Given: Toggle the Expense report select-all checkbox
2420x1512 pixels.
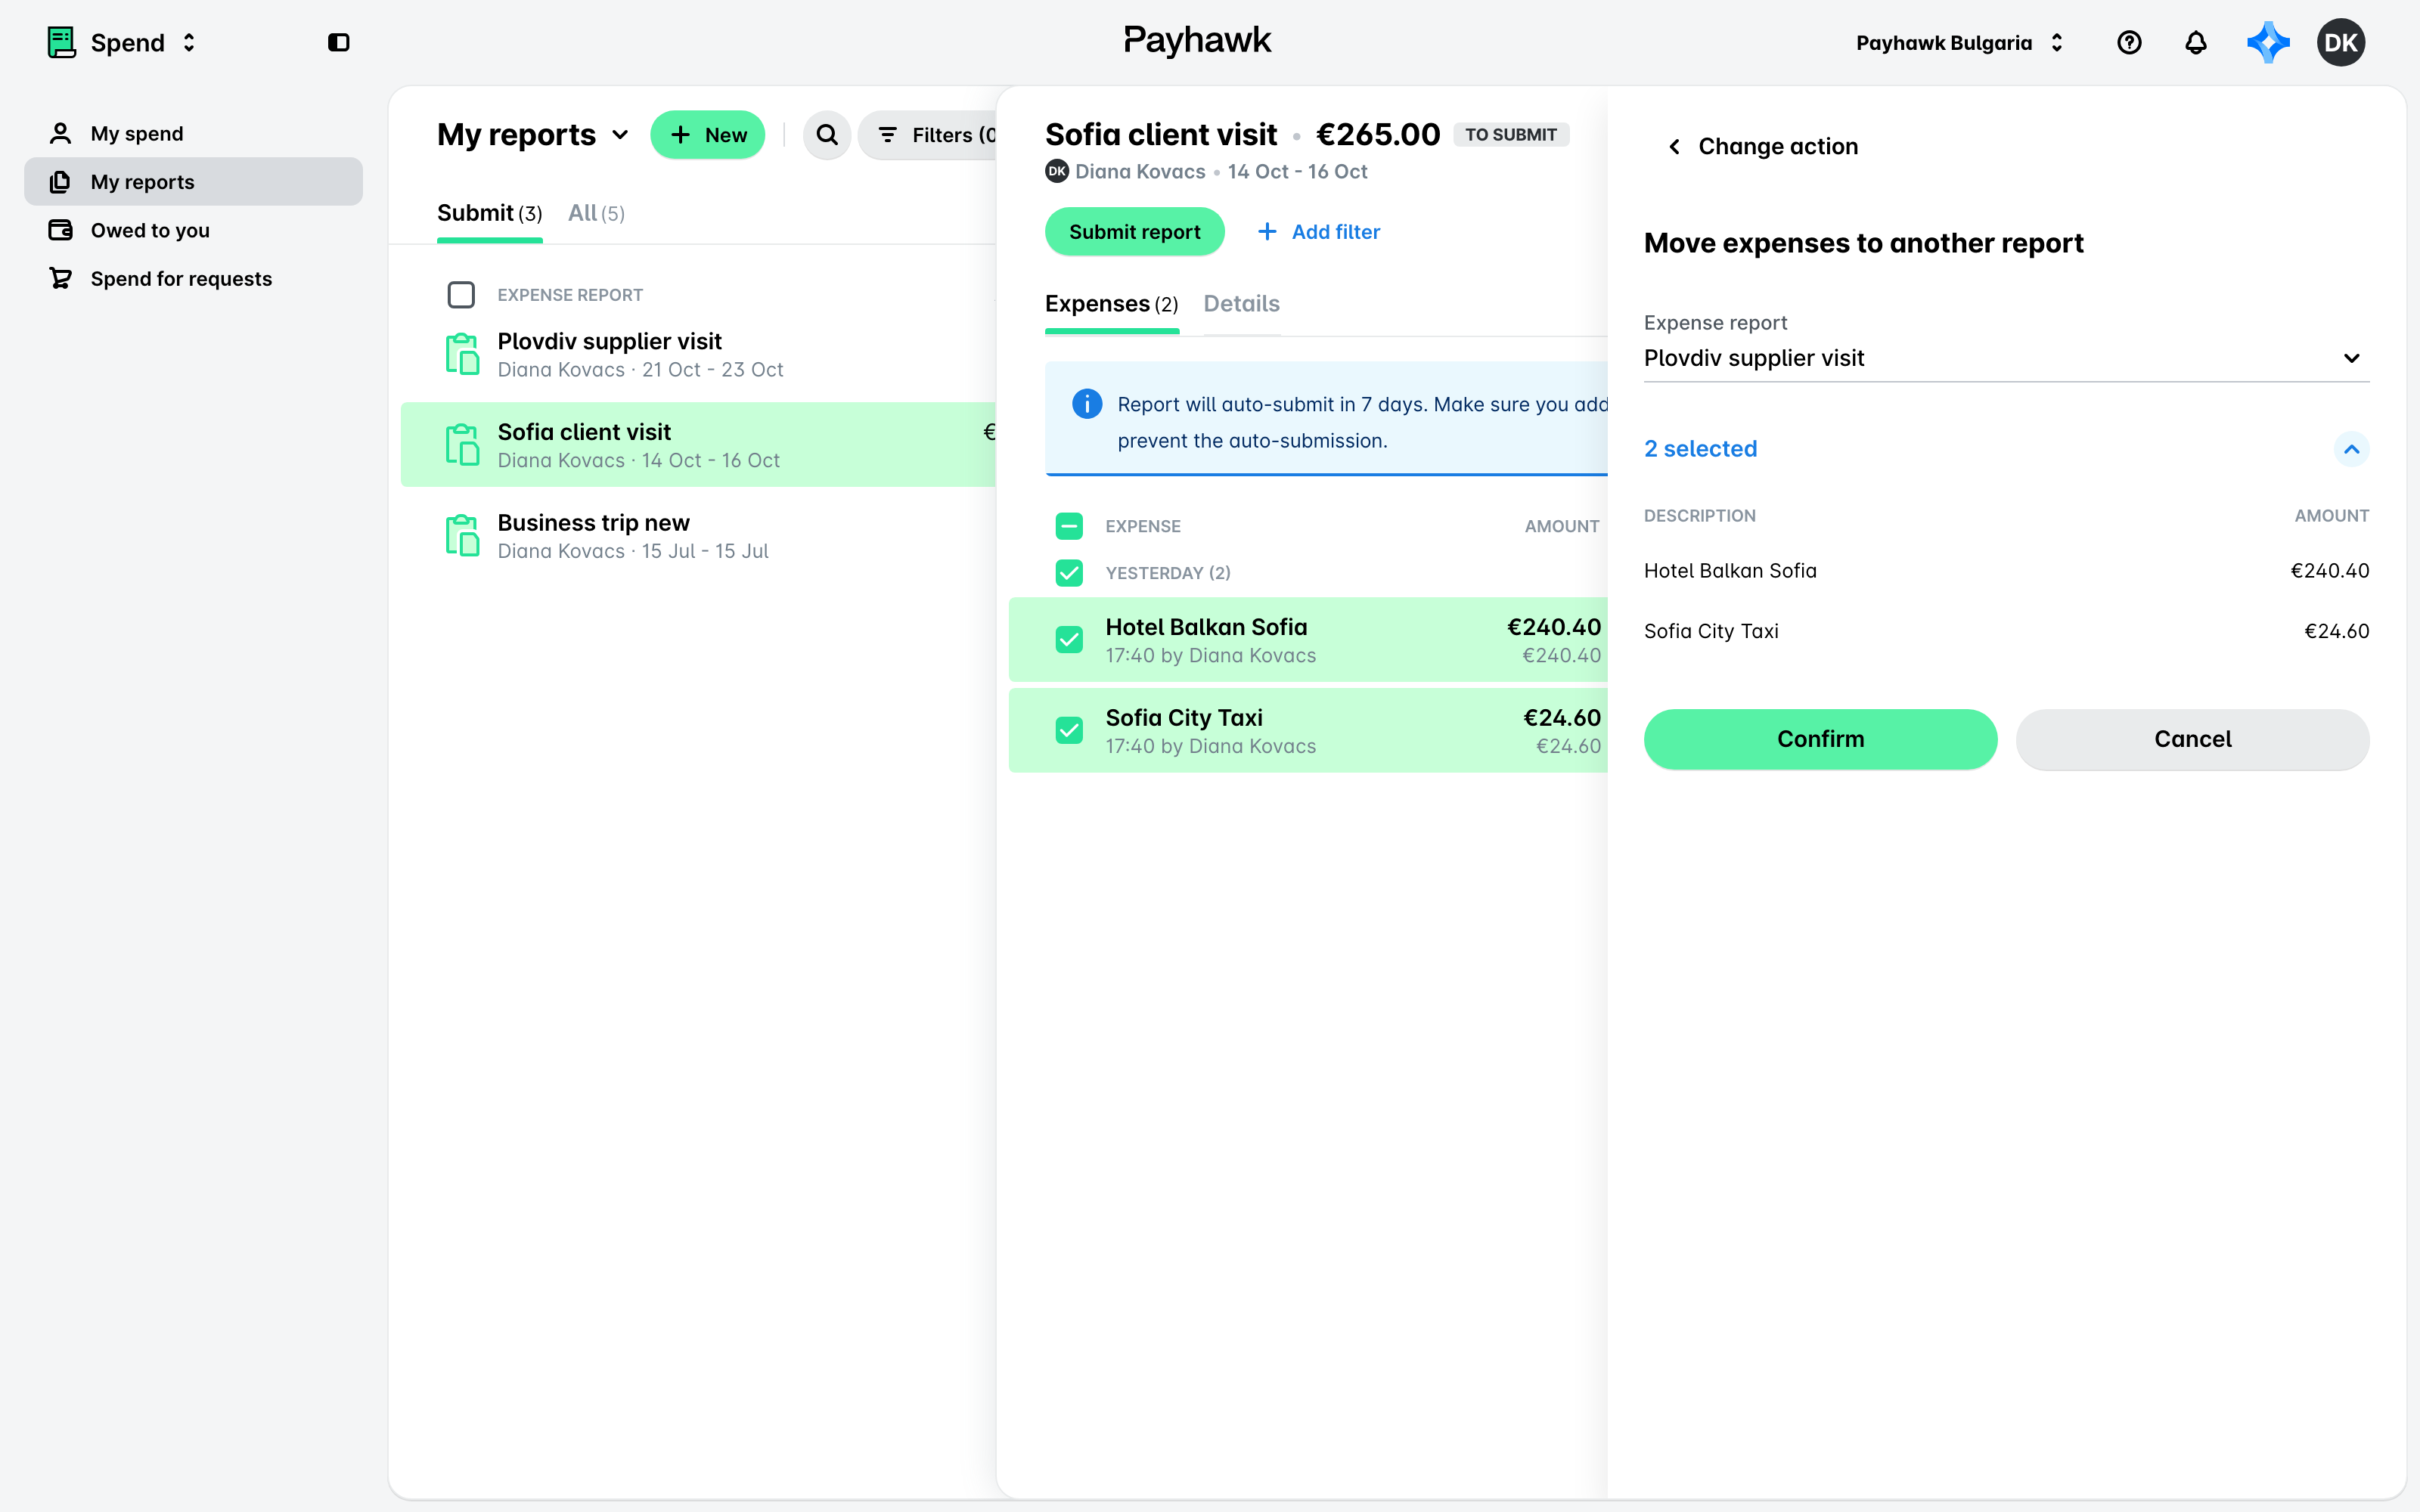Looking at the screenshot, I should coord(461,295).
